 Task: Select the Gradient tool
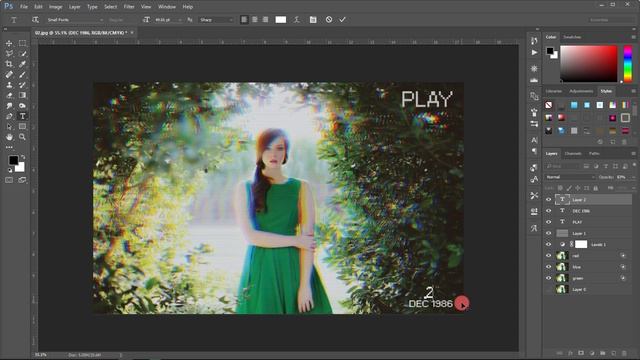pos(22,96)
